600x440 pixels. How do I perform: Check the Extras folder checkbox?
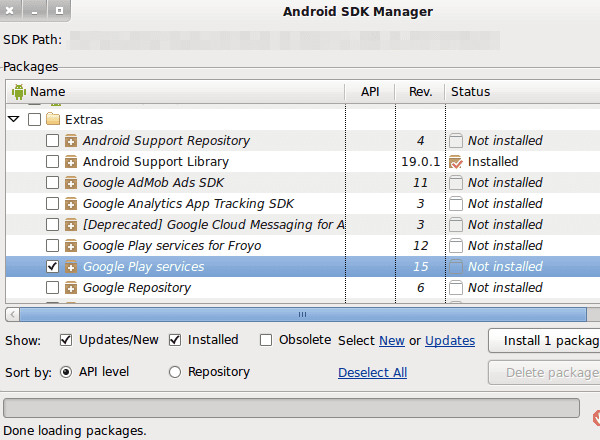click(34, 119)
